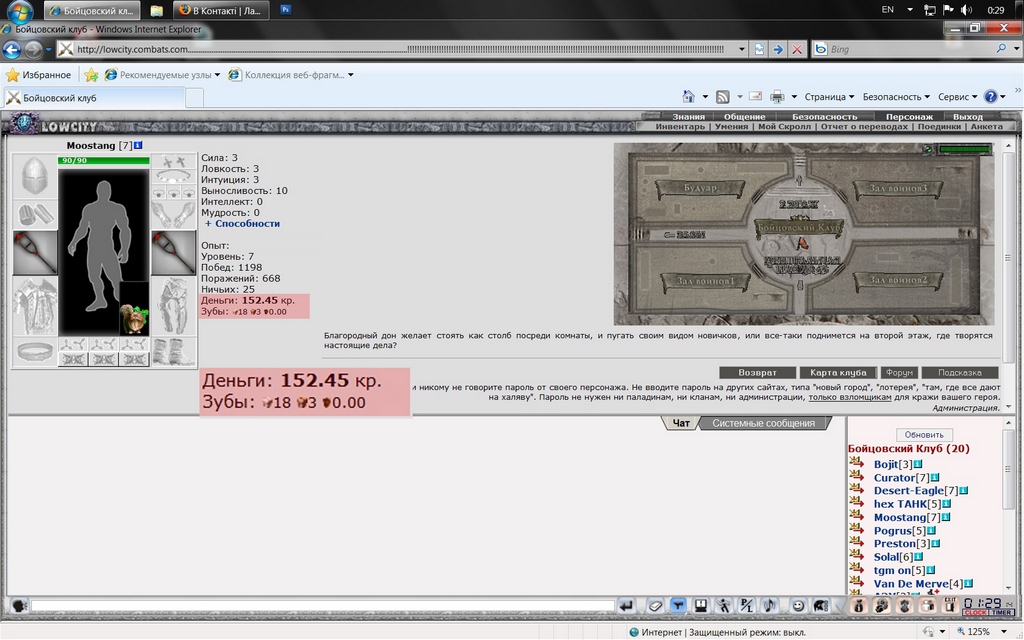Expand the address bar history dropdown
Image resolution: width=1024 pixels, height=640 pixels.
742,49
